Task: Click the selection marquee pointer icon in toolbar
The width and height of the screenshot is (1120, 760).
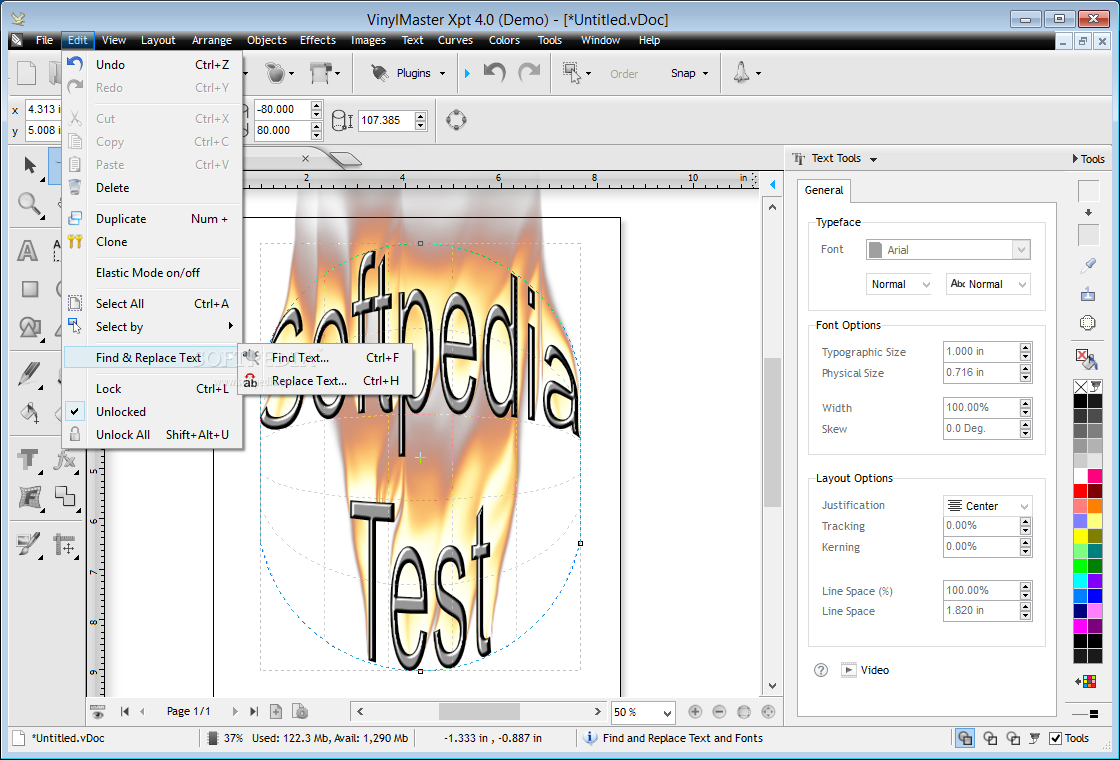Action: (573, 72)
